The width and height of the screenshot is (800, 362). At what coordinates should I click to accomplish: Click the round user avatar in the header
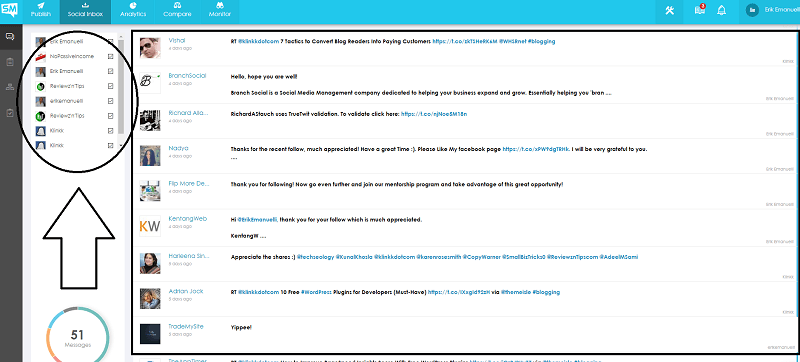coord(752,10)
